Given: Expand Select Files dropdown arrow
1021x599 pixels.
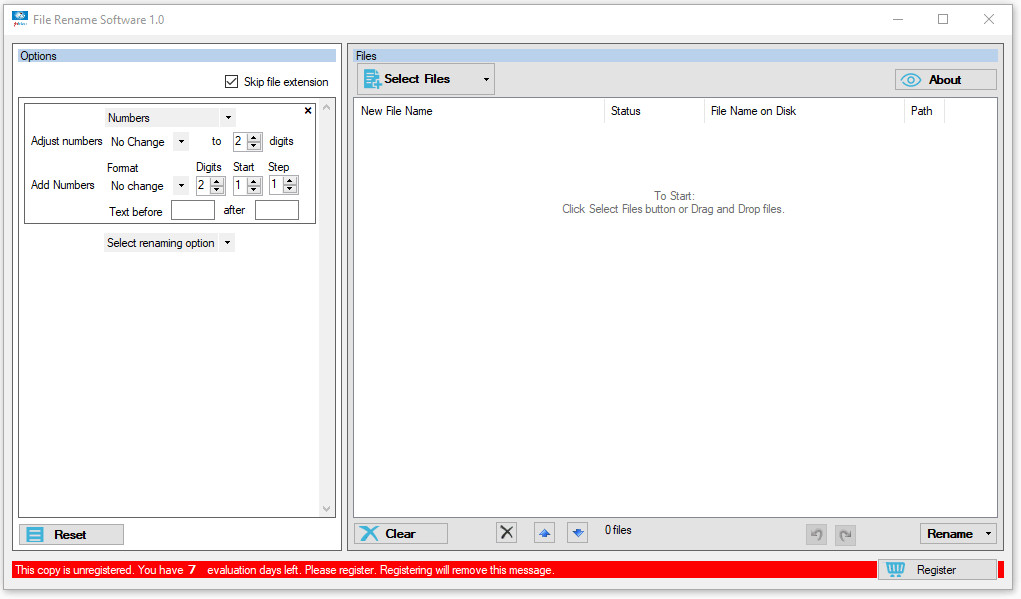Looking at the screenshot, I should coord(486,79).
